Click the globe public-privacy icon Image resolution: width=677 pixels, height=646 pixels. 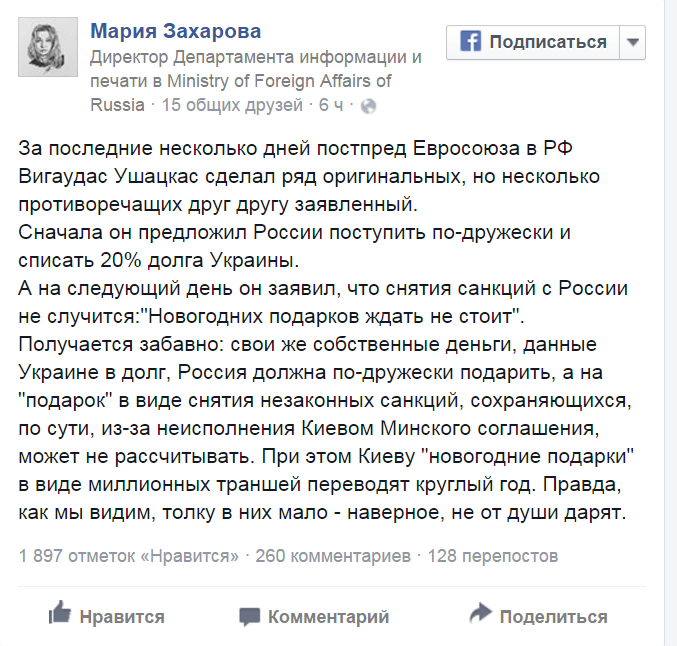[x=367, y=105]
